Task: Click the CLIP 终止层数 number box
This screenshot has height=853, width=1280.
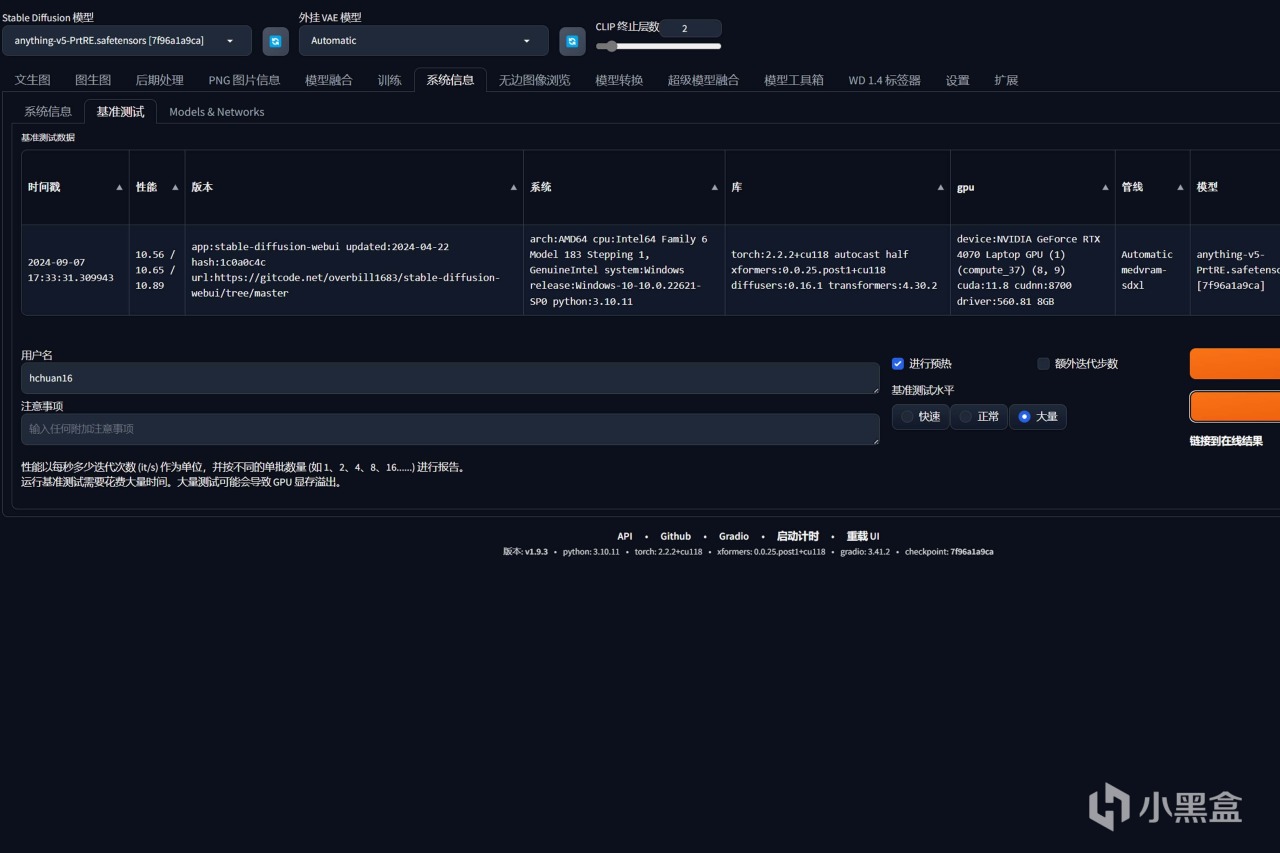Action: tap(690, 28)
